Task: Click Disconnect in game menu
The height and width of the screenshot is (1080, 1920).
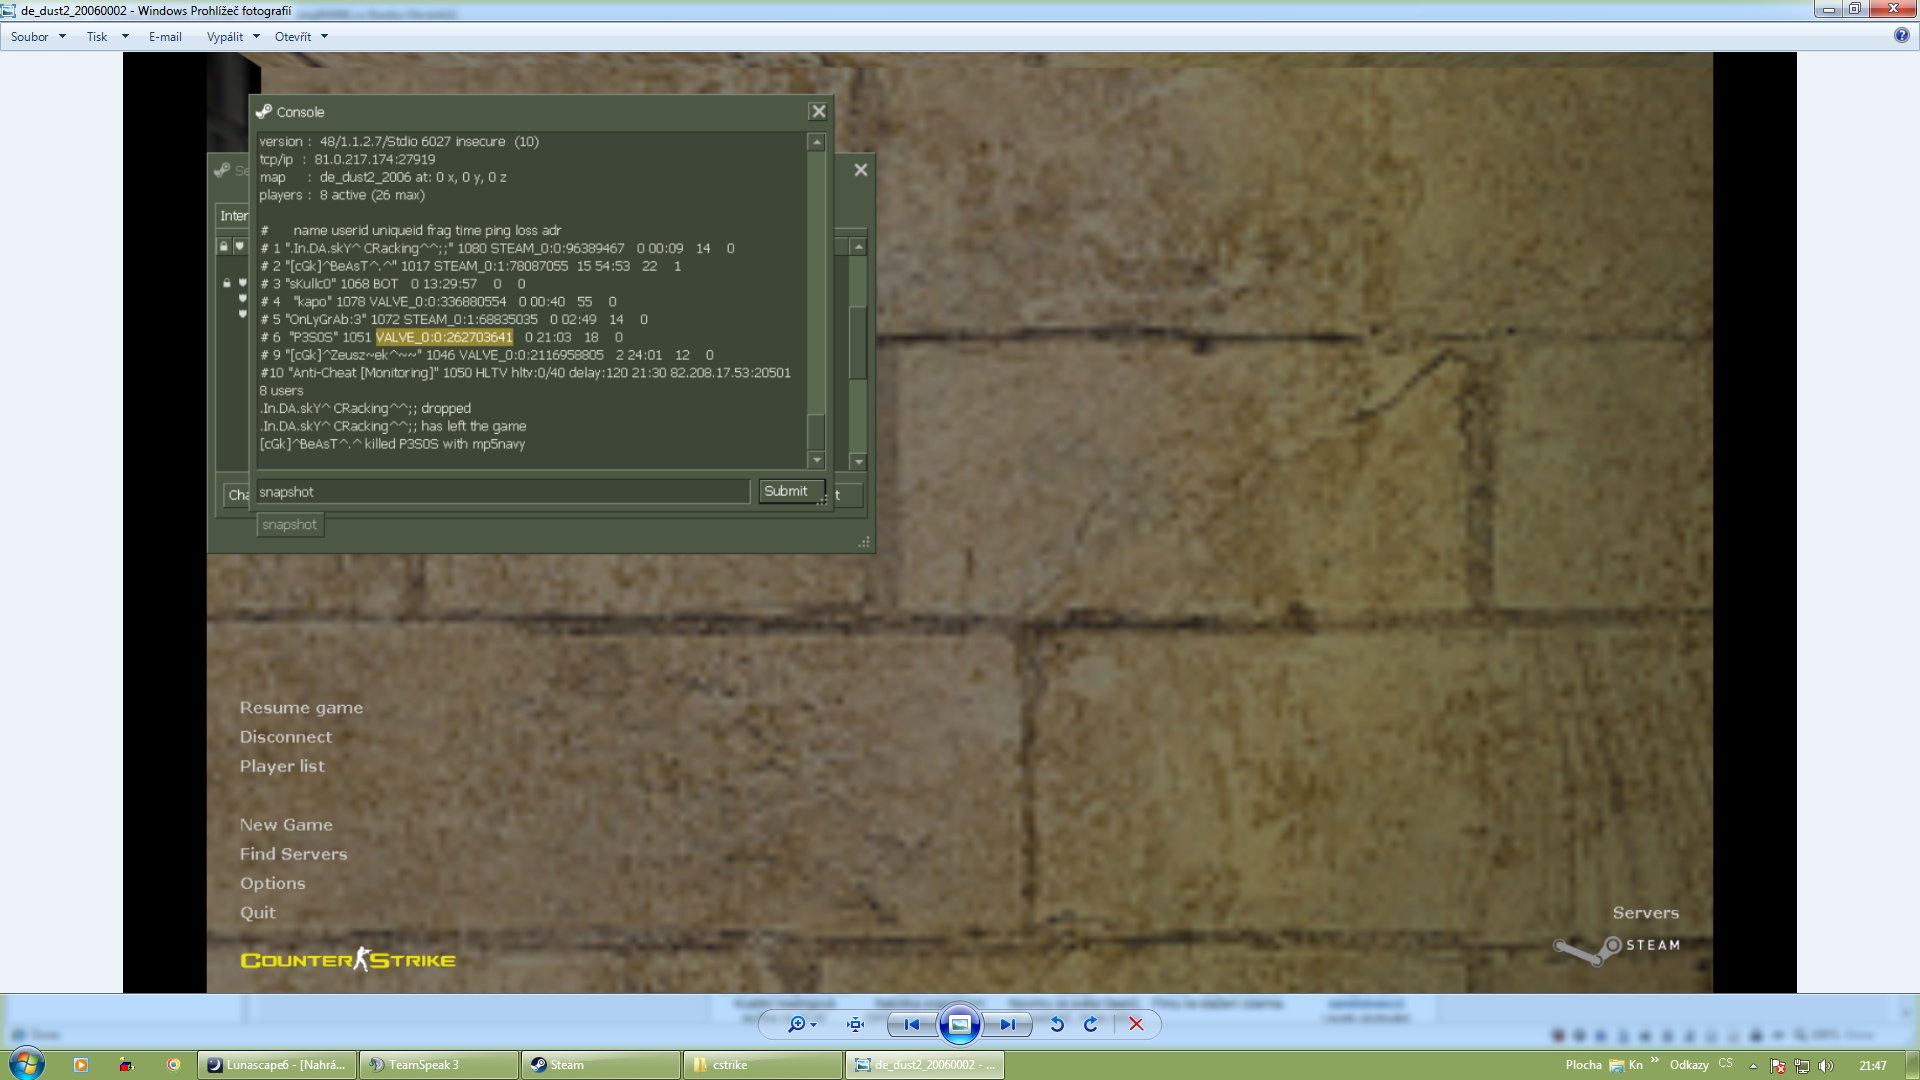Action: [285, 737]
